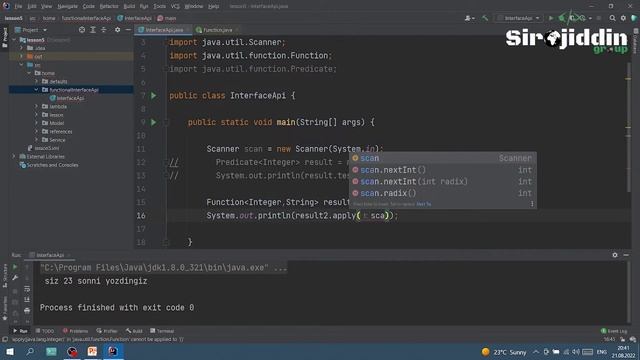Click the IntelliJ IDEA taskbar icon
The height and width of the screenshot is (360, 640).
click(x=113, y=351)
